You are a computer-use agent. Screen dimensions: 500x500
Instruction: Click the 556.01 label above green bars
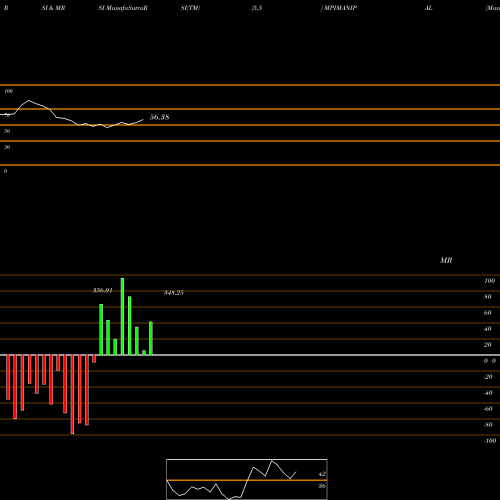(x=103, y=290)
